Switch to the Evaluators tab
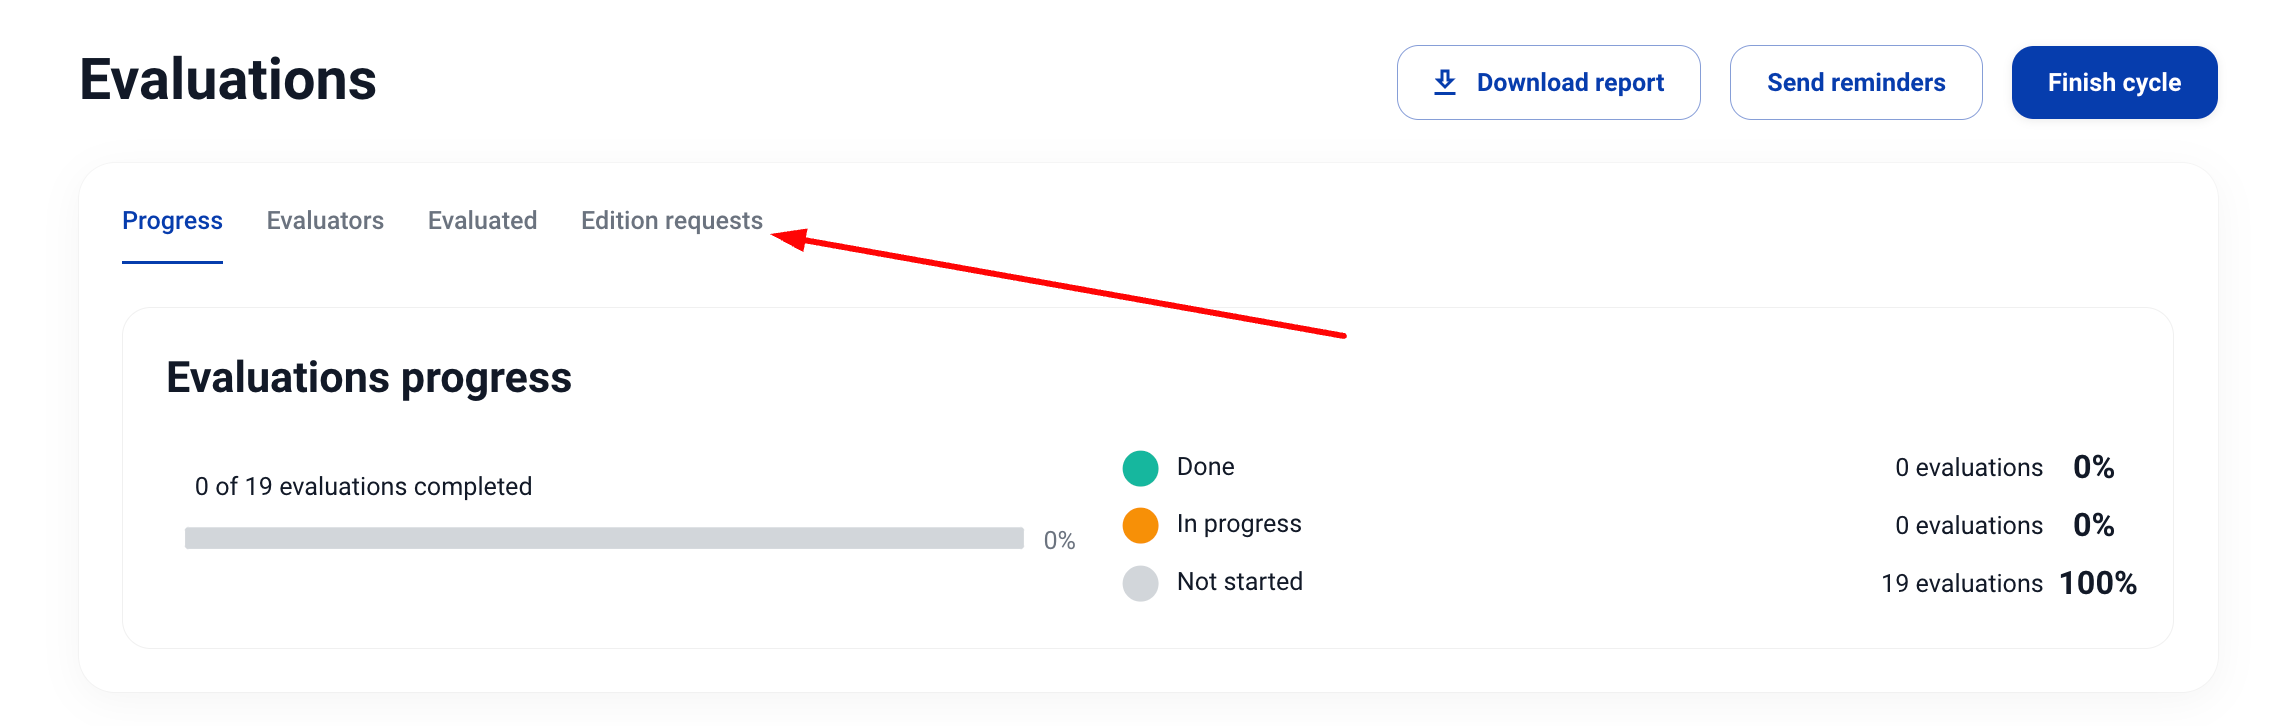Screen dimensions: 2272x726 (x=325, y=221)
